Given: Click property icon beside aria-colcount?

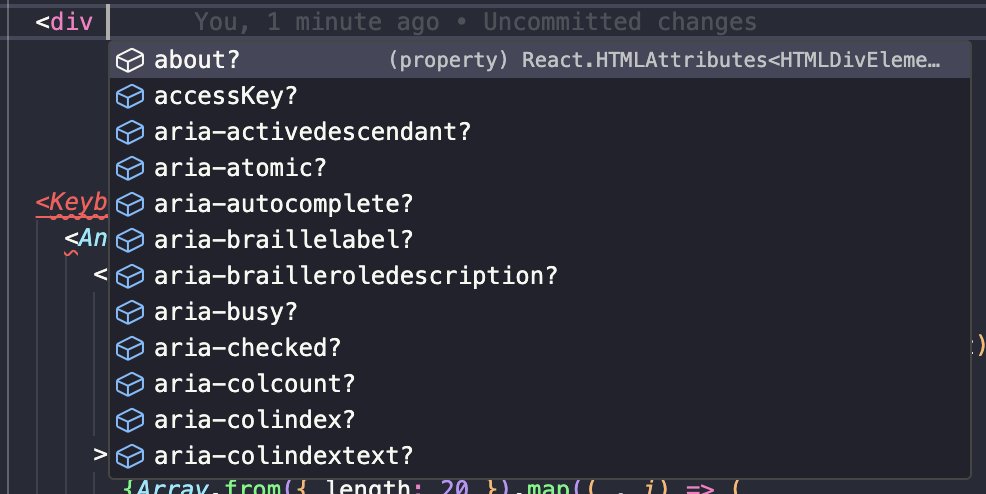Looking at the screenshot, I should [130, 384].
